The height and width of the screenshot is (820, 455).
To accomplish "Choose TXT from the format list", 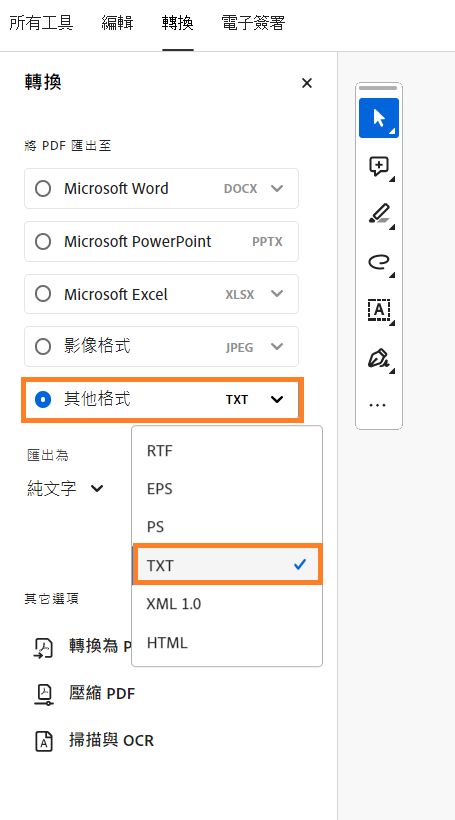I will [x=227, y=565].
